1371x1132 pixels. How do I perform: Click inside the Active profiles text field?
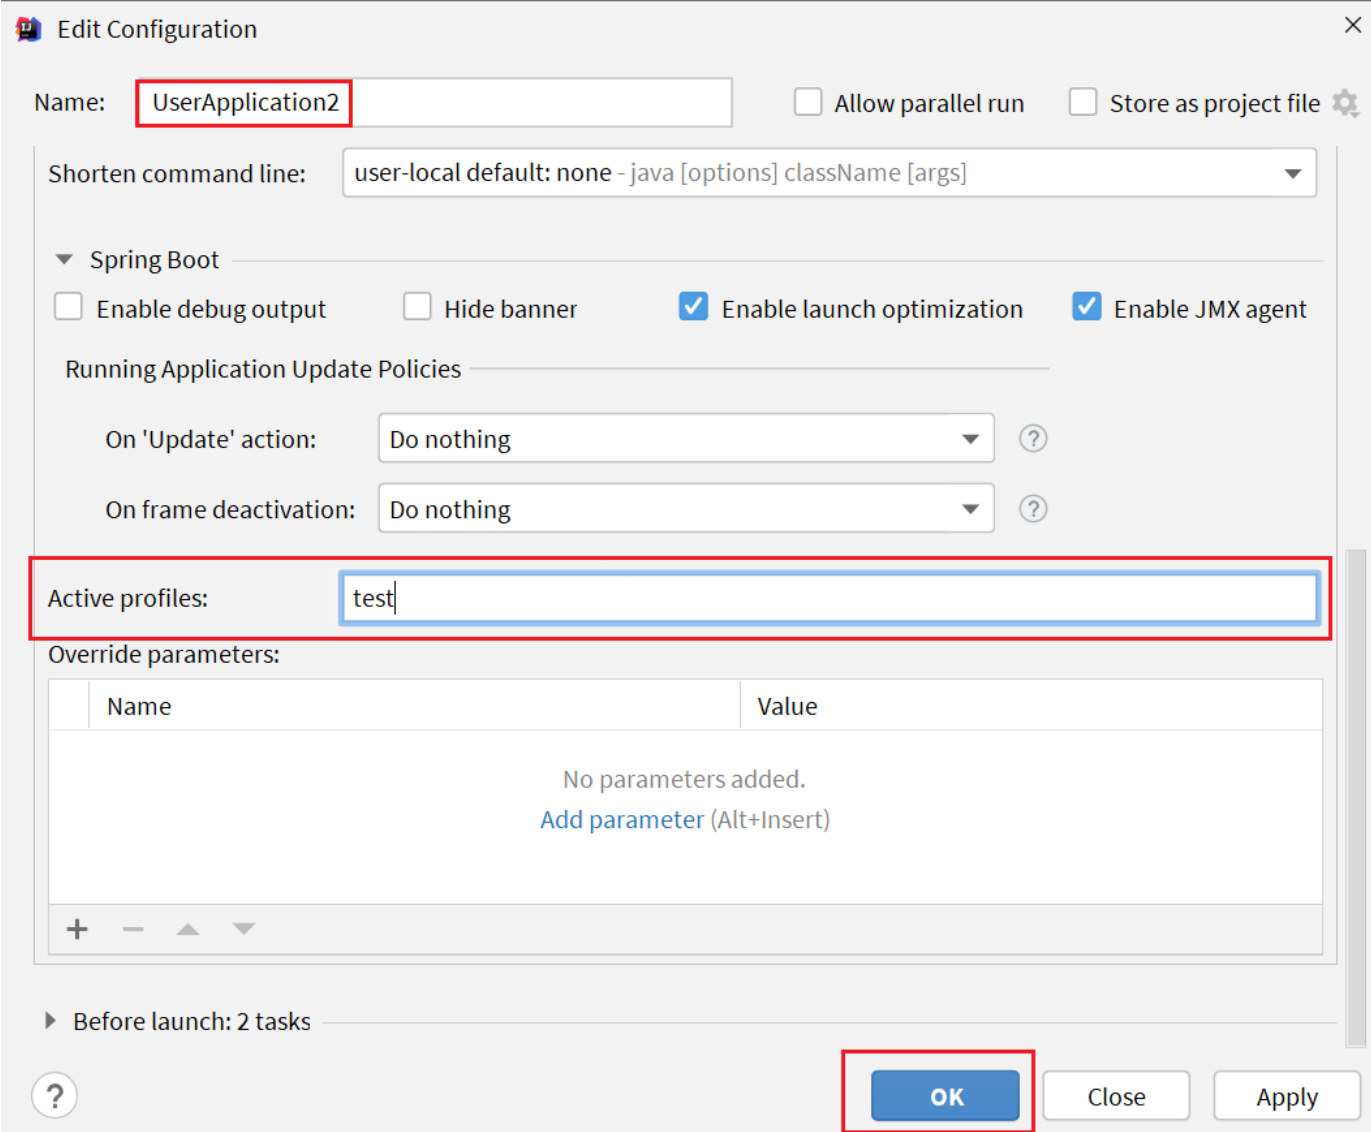pos(828,598)
